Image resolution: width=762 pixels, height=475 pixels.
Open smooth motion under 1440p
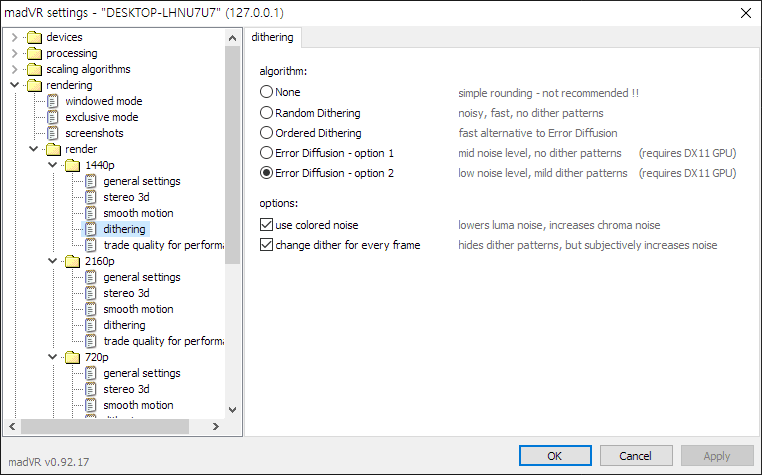[x=138, y=213]
